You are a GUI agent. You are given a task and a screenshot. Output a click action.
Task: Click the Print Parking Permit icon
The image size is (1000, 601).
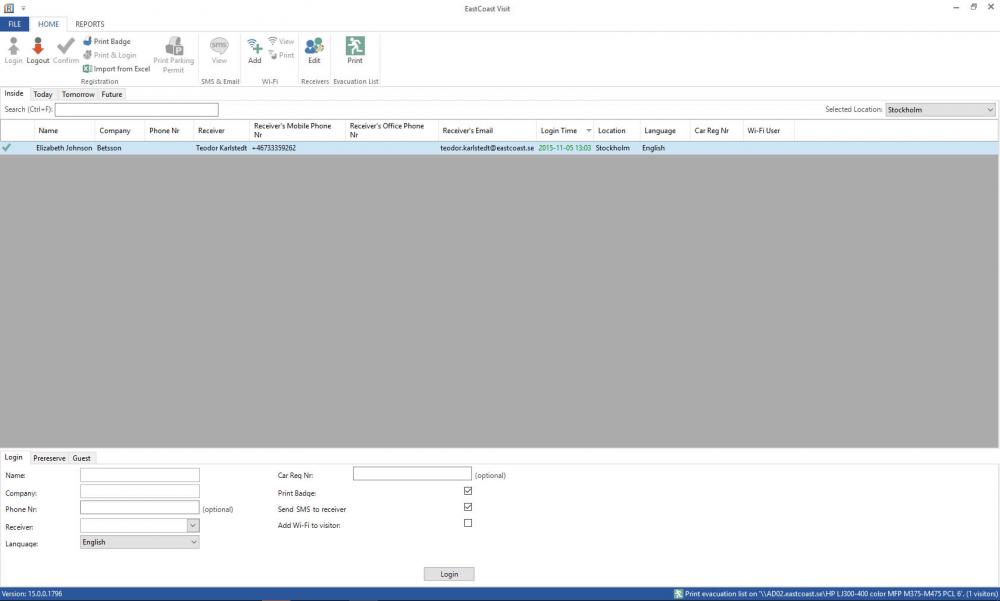pyautogui.click(x=173, y=46)
